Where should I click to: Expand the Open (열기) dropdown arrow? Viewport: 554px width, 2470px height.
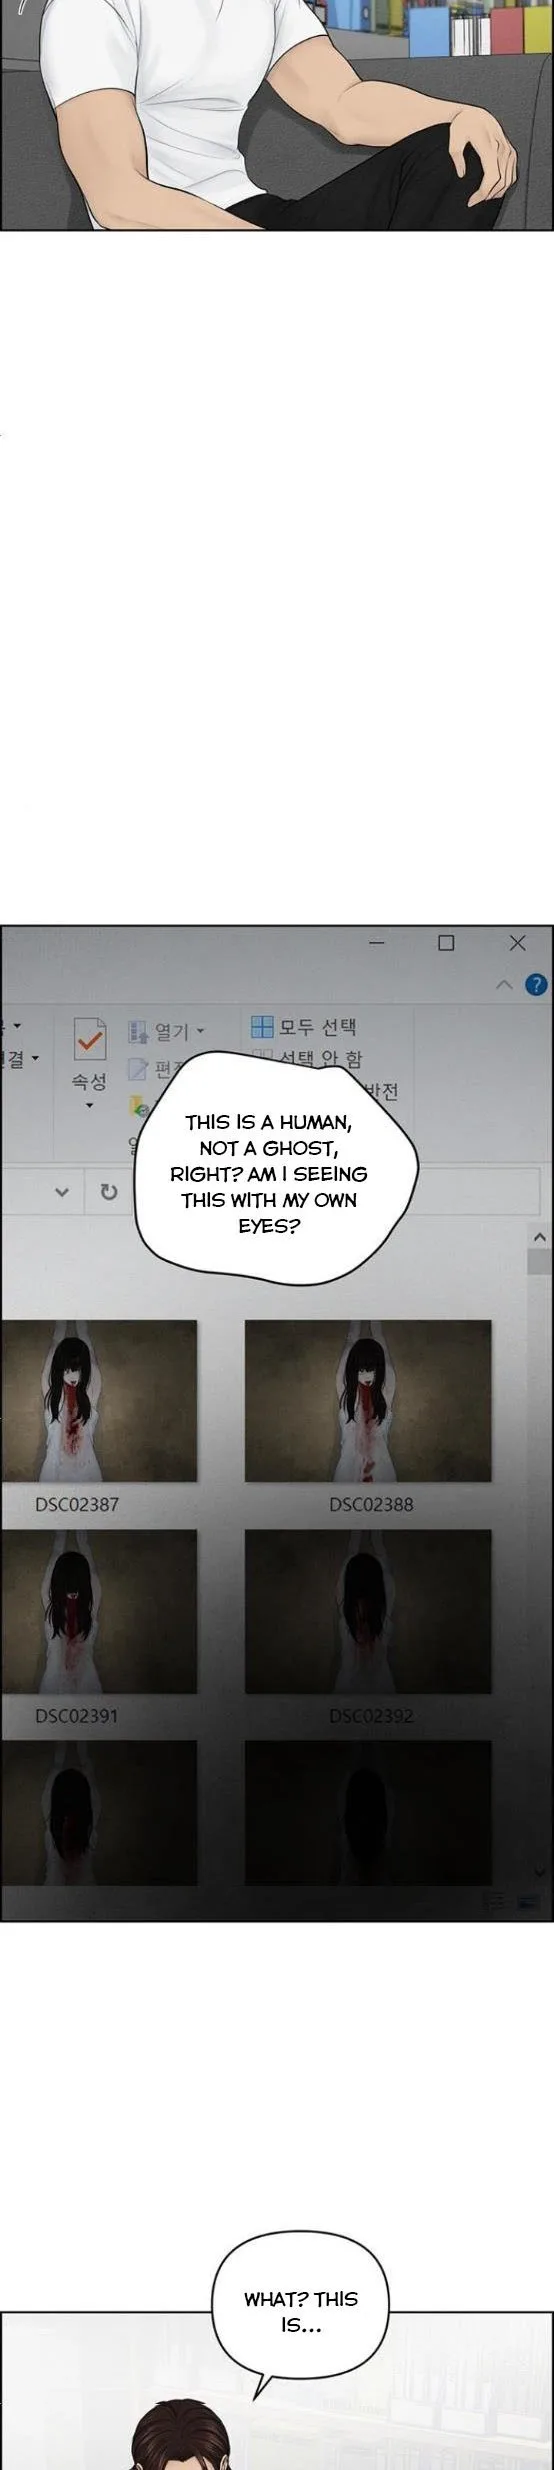[x=200, y=1031]
